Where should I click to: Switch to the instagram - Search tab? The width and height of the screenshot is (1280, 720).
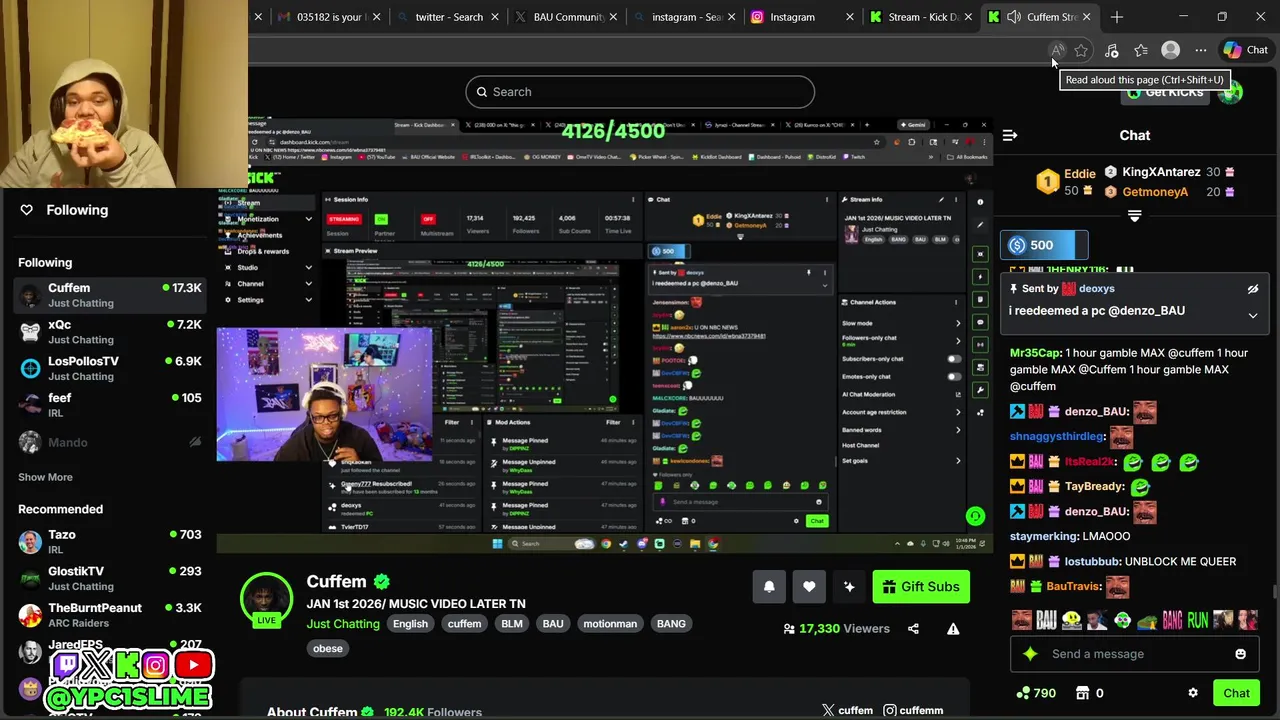686,17
